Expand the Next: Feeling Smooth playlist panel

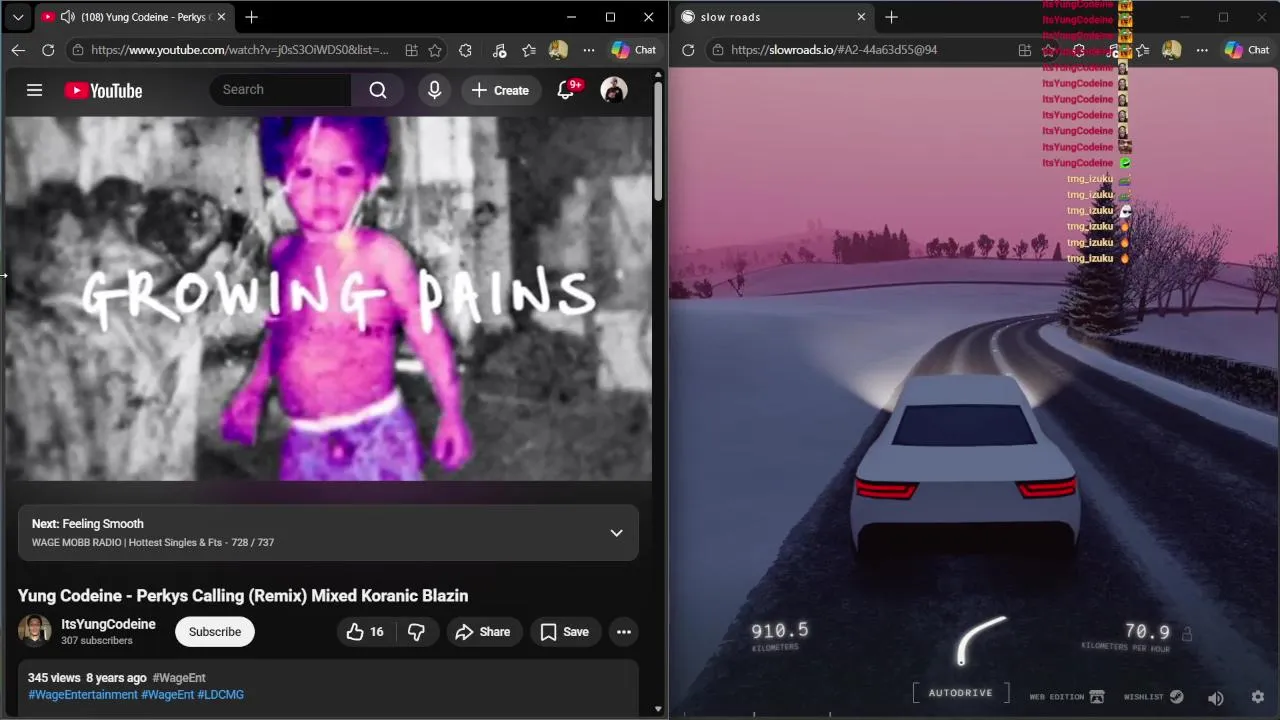(x=617, y=533)
